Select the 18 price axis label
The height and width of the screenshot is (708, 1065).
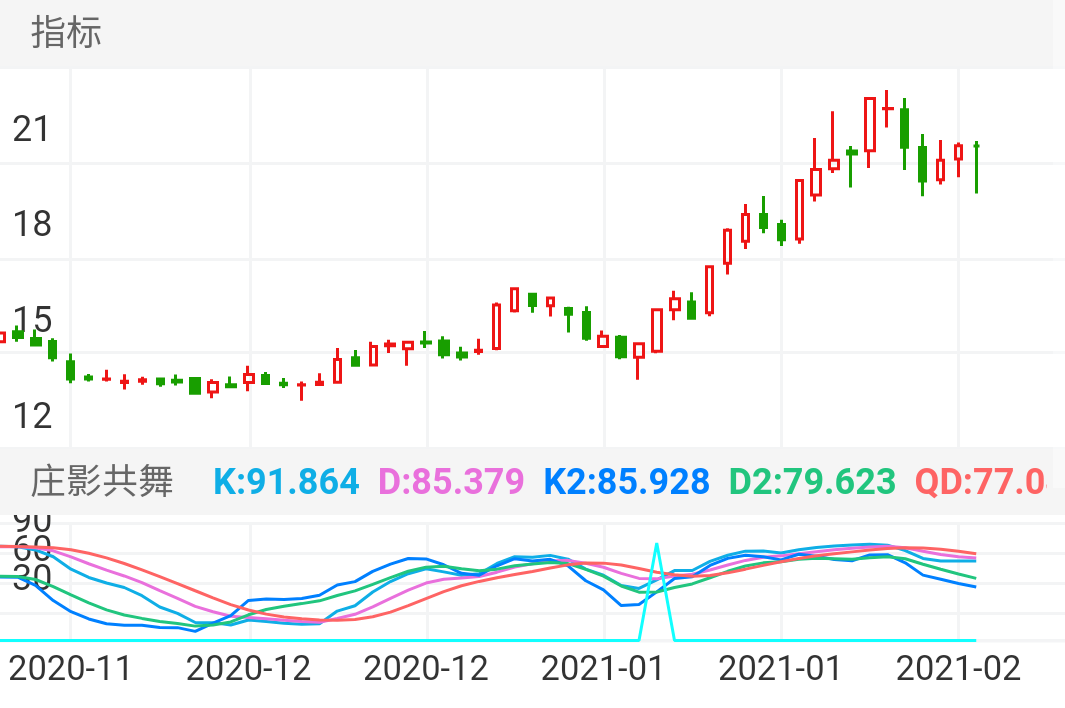pyautogui.click(x=31, y=224)
